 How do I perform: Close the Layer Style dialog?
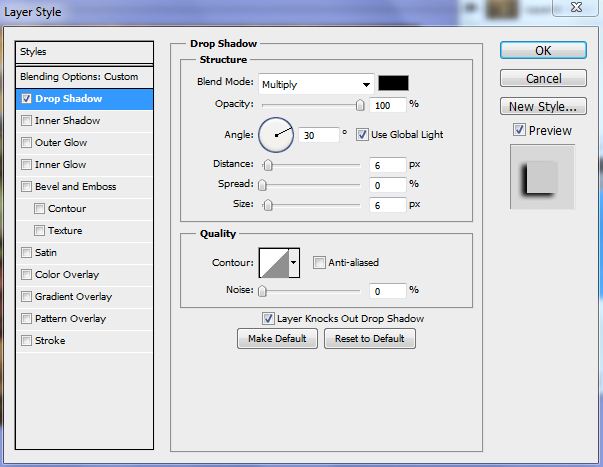(575, 7)
